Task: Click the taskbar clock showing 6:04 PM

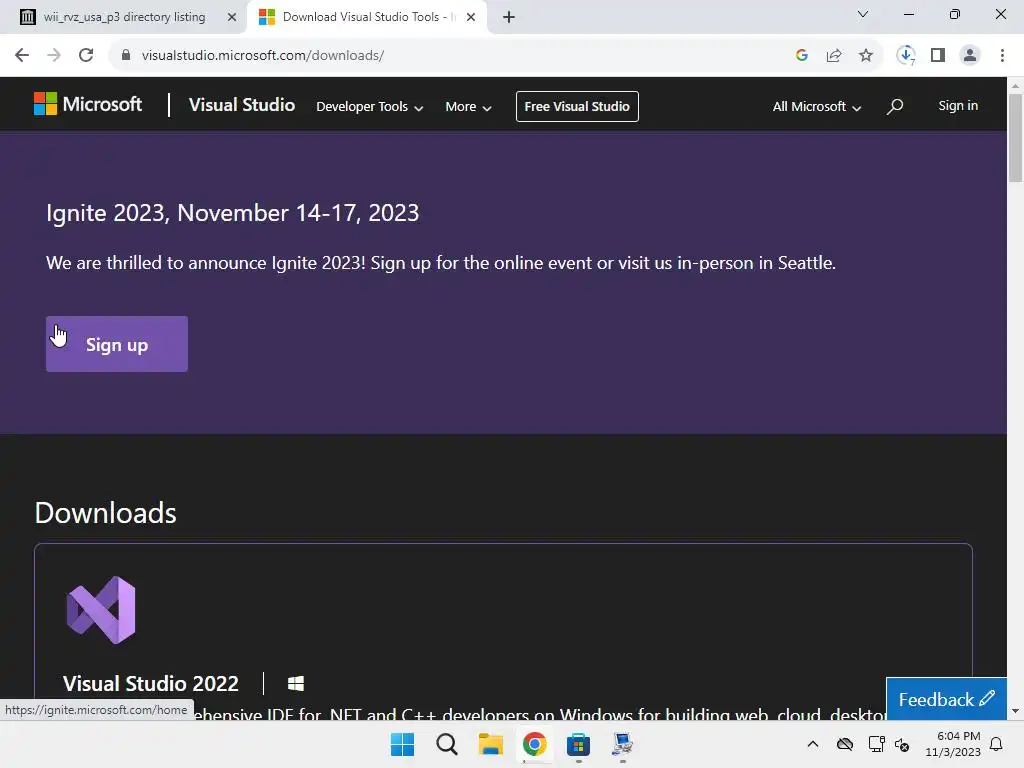Action: (x=953, y=744)
